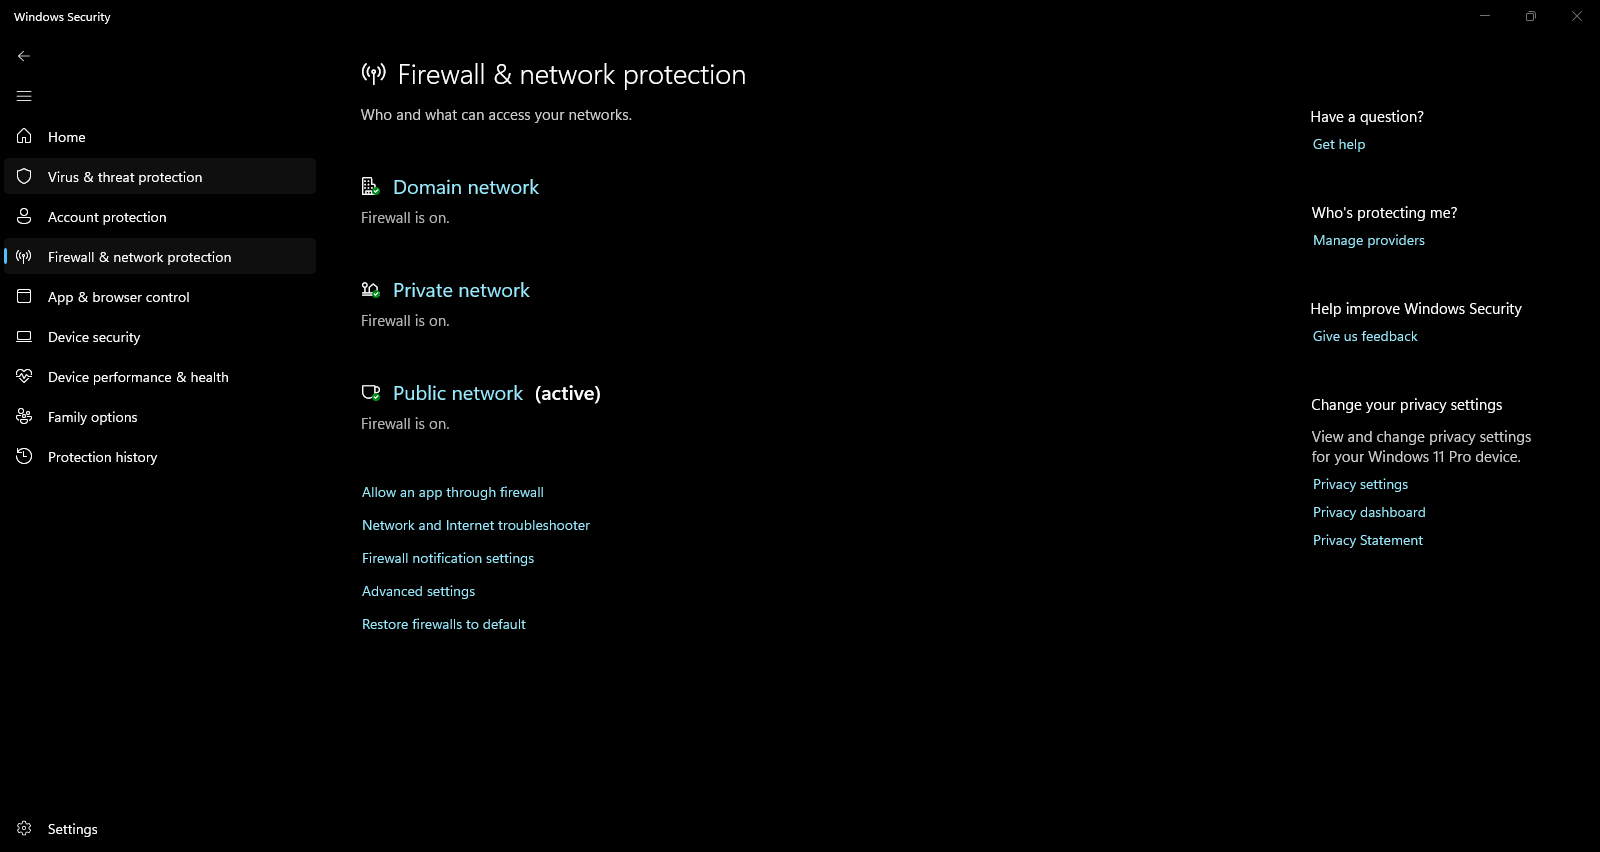
Task: Click the hamburger menu to collapse sidebar
Action: pyautogui.click(x=24, y=96)
